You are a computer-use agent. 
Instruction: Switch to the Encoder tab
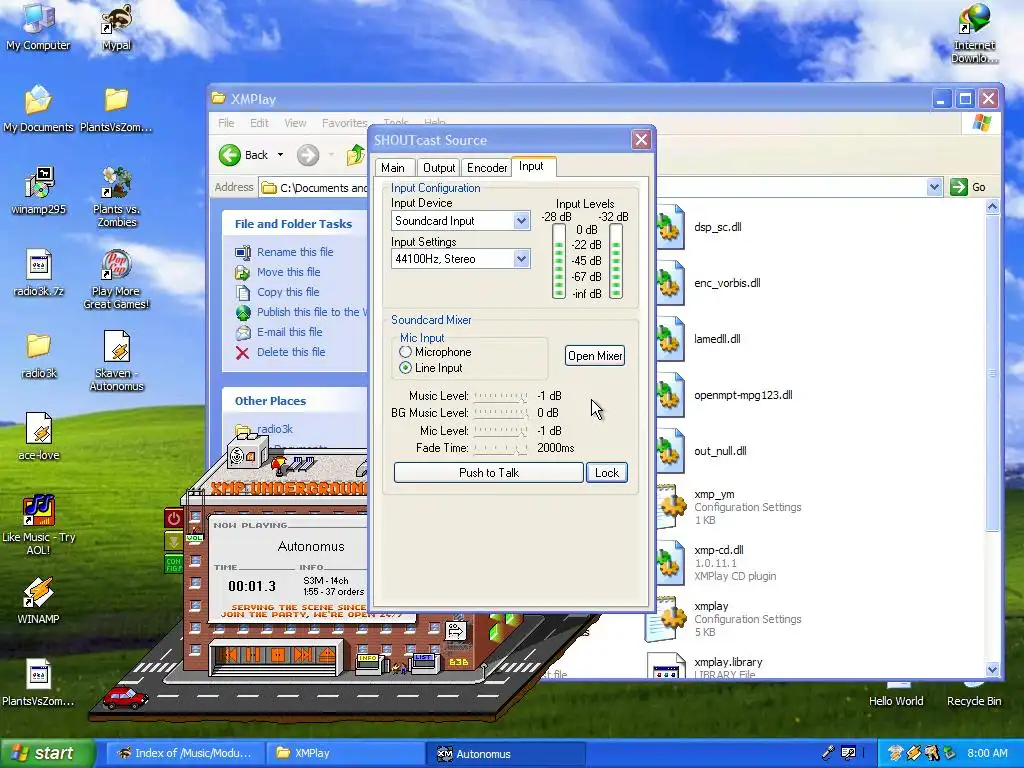[x=487, y=168]
